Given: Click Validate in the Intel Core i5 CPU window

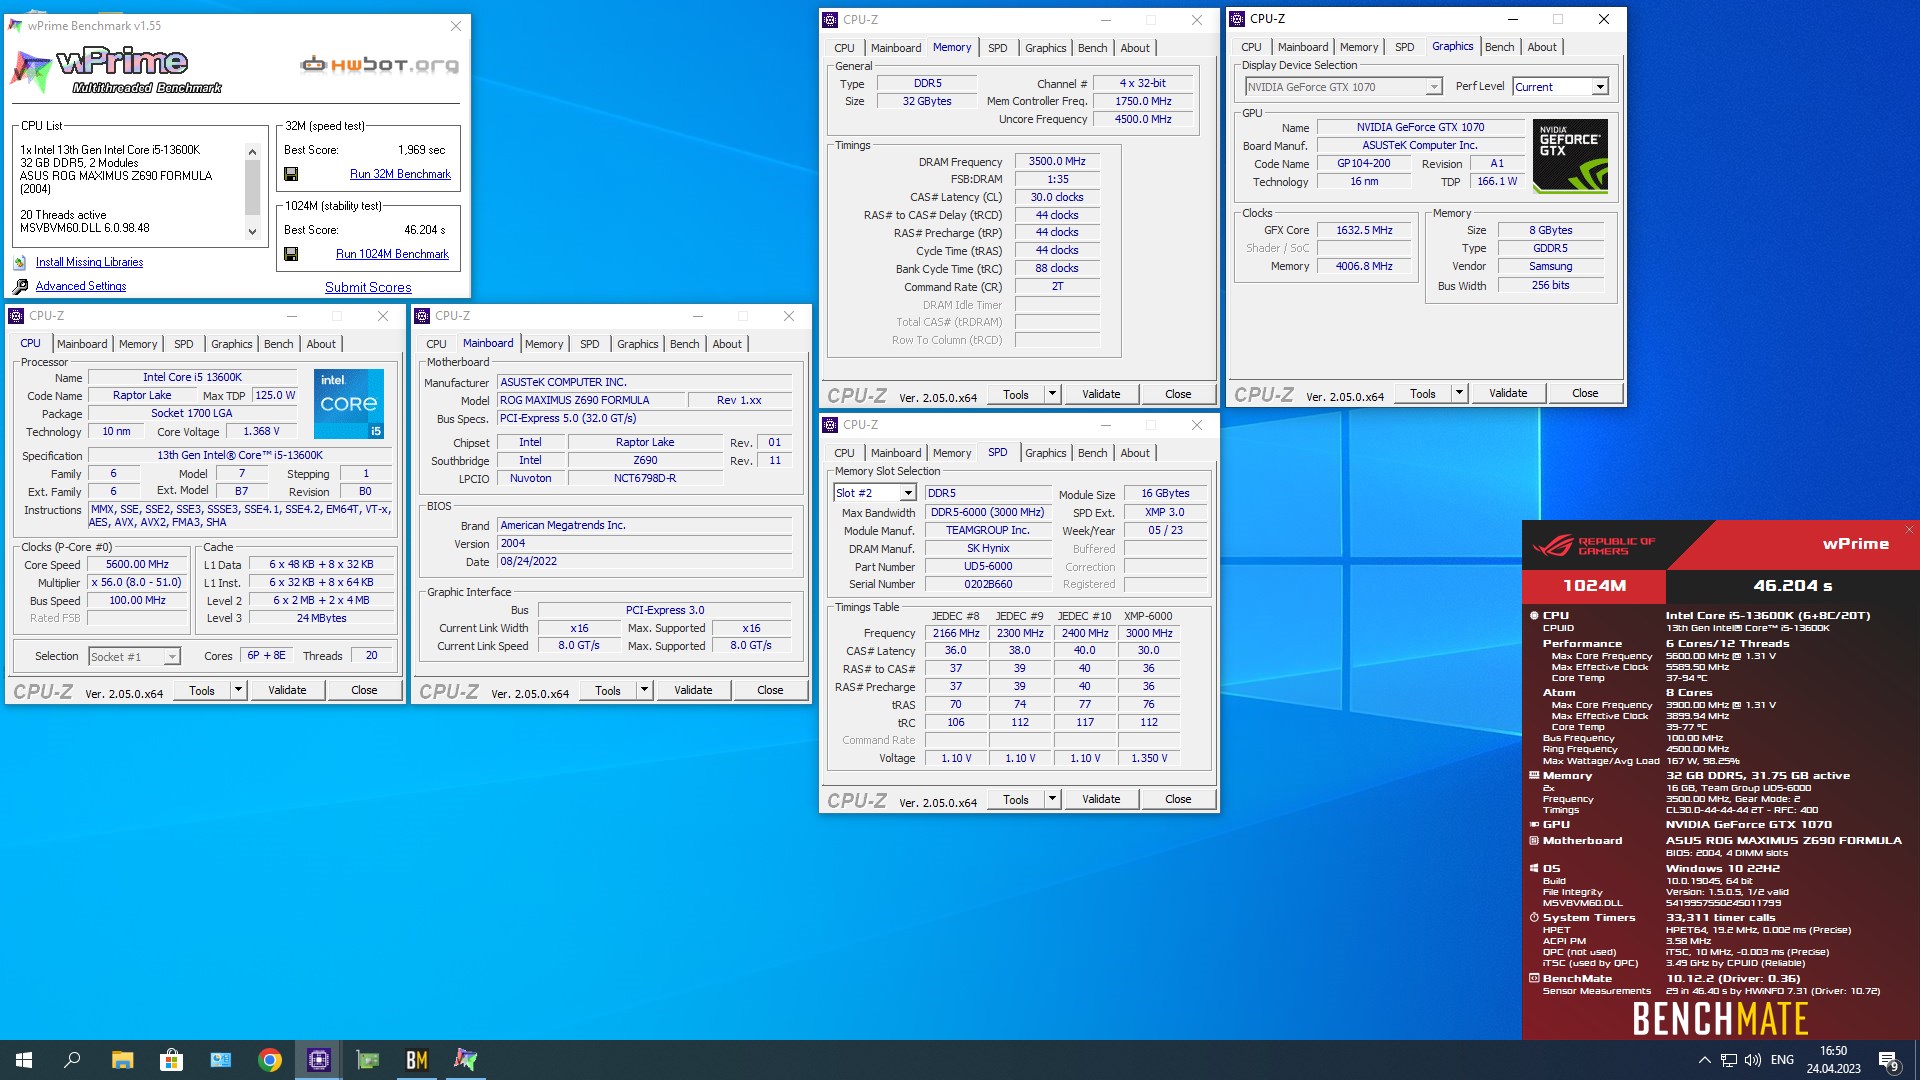Looking at the screenshot, I should (287, 690).
